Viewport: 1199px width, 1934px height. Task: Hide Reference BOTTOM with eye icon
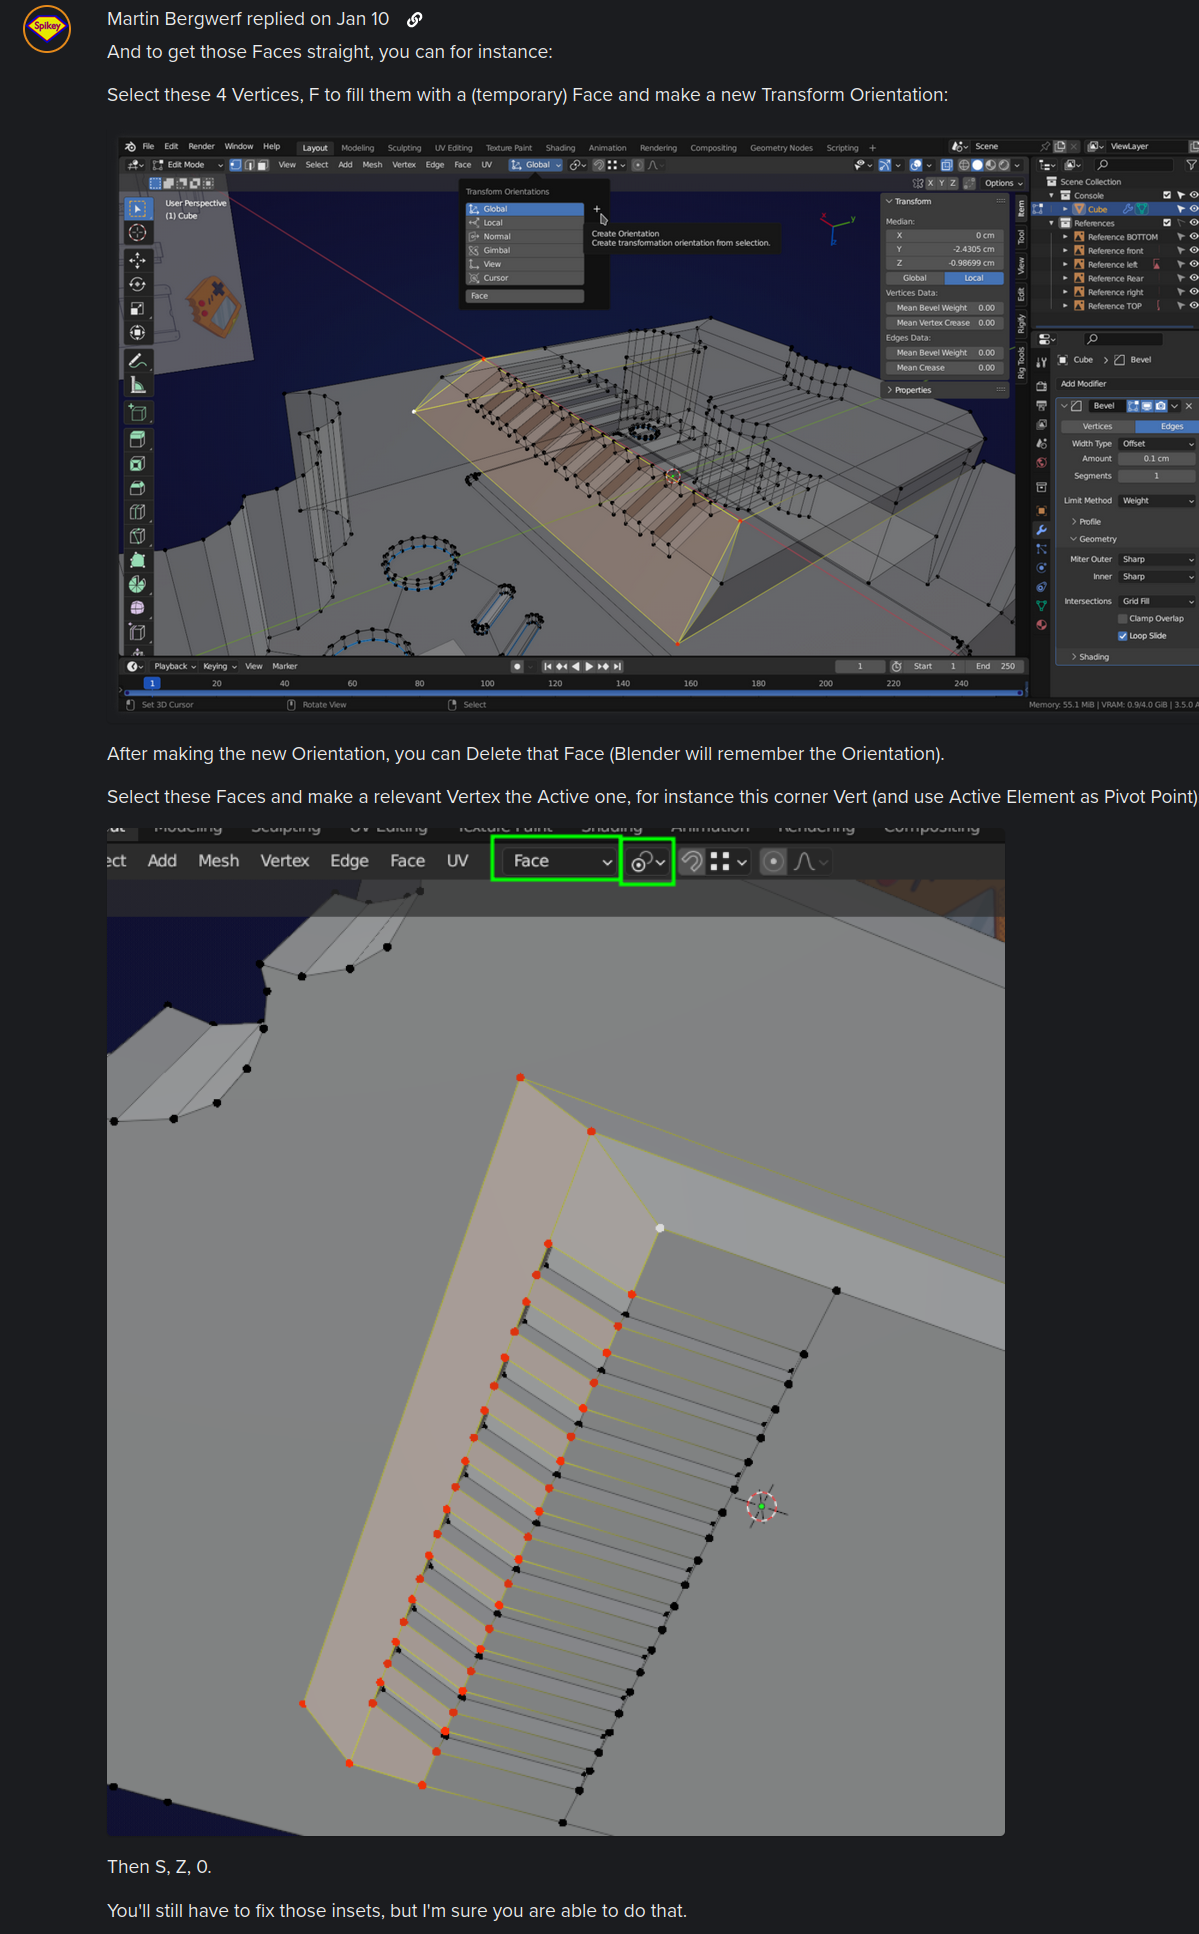(x=1193, y=237)
